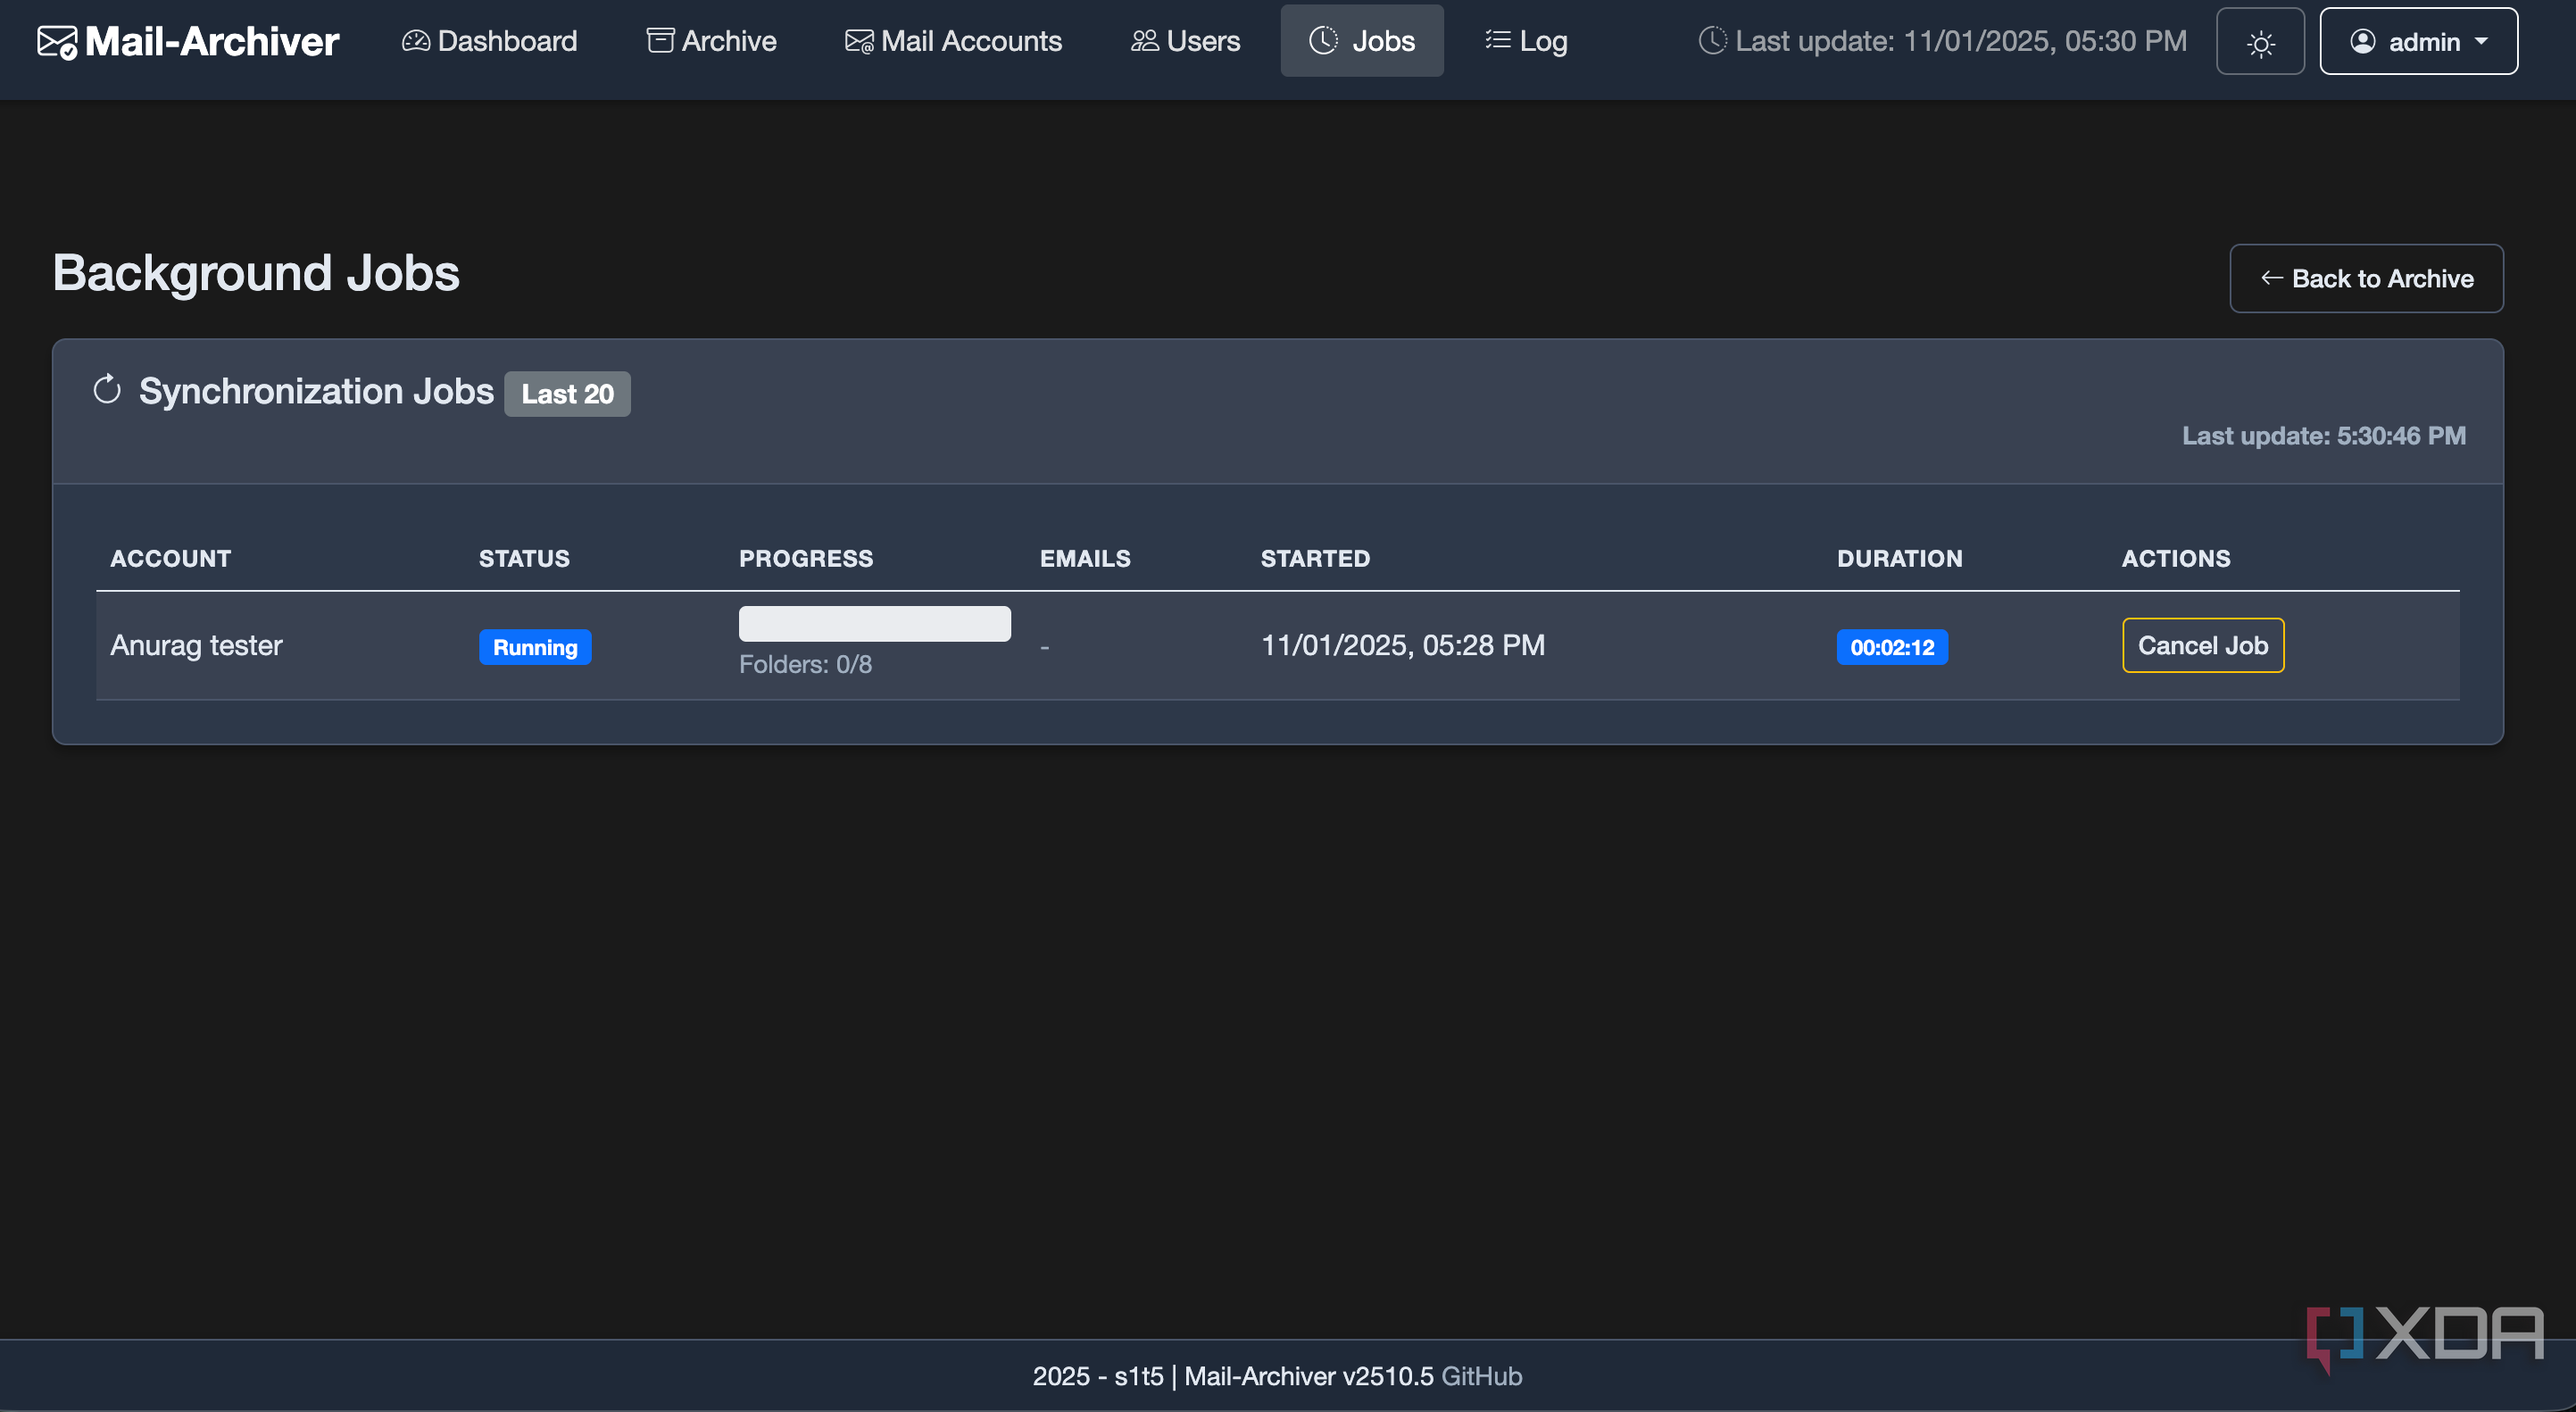This screenshot has height=1412, width=2576.
Task: Open the admin user dropdown
Action: click(2418, 41)
